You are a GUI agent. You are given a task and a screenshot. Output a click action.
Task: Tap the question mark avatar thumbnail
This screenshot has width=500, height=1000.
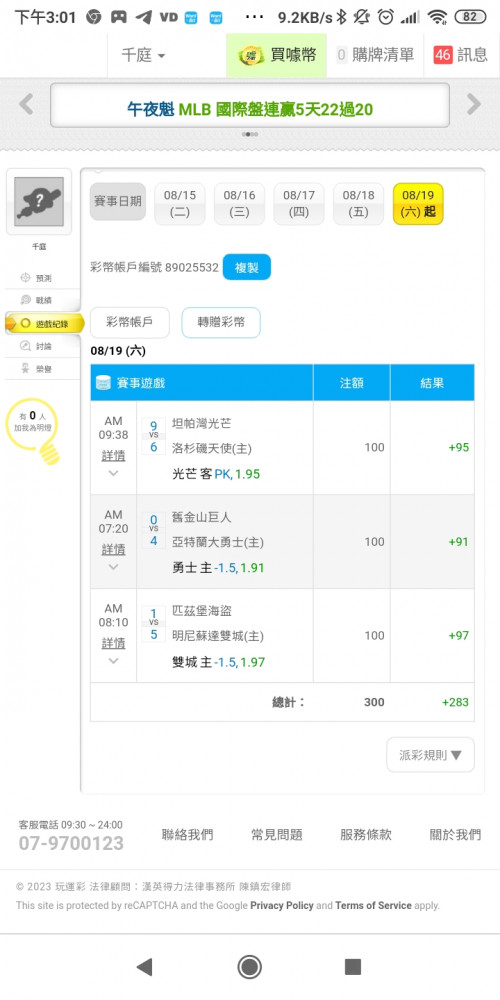click(x=39, y=202)
